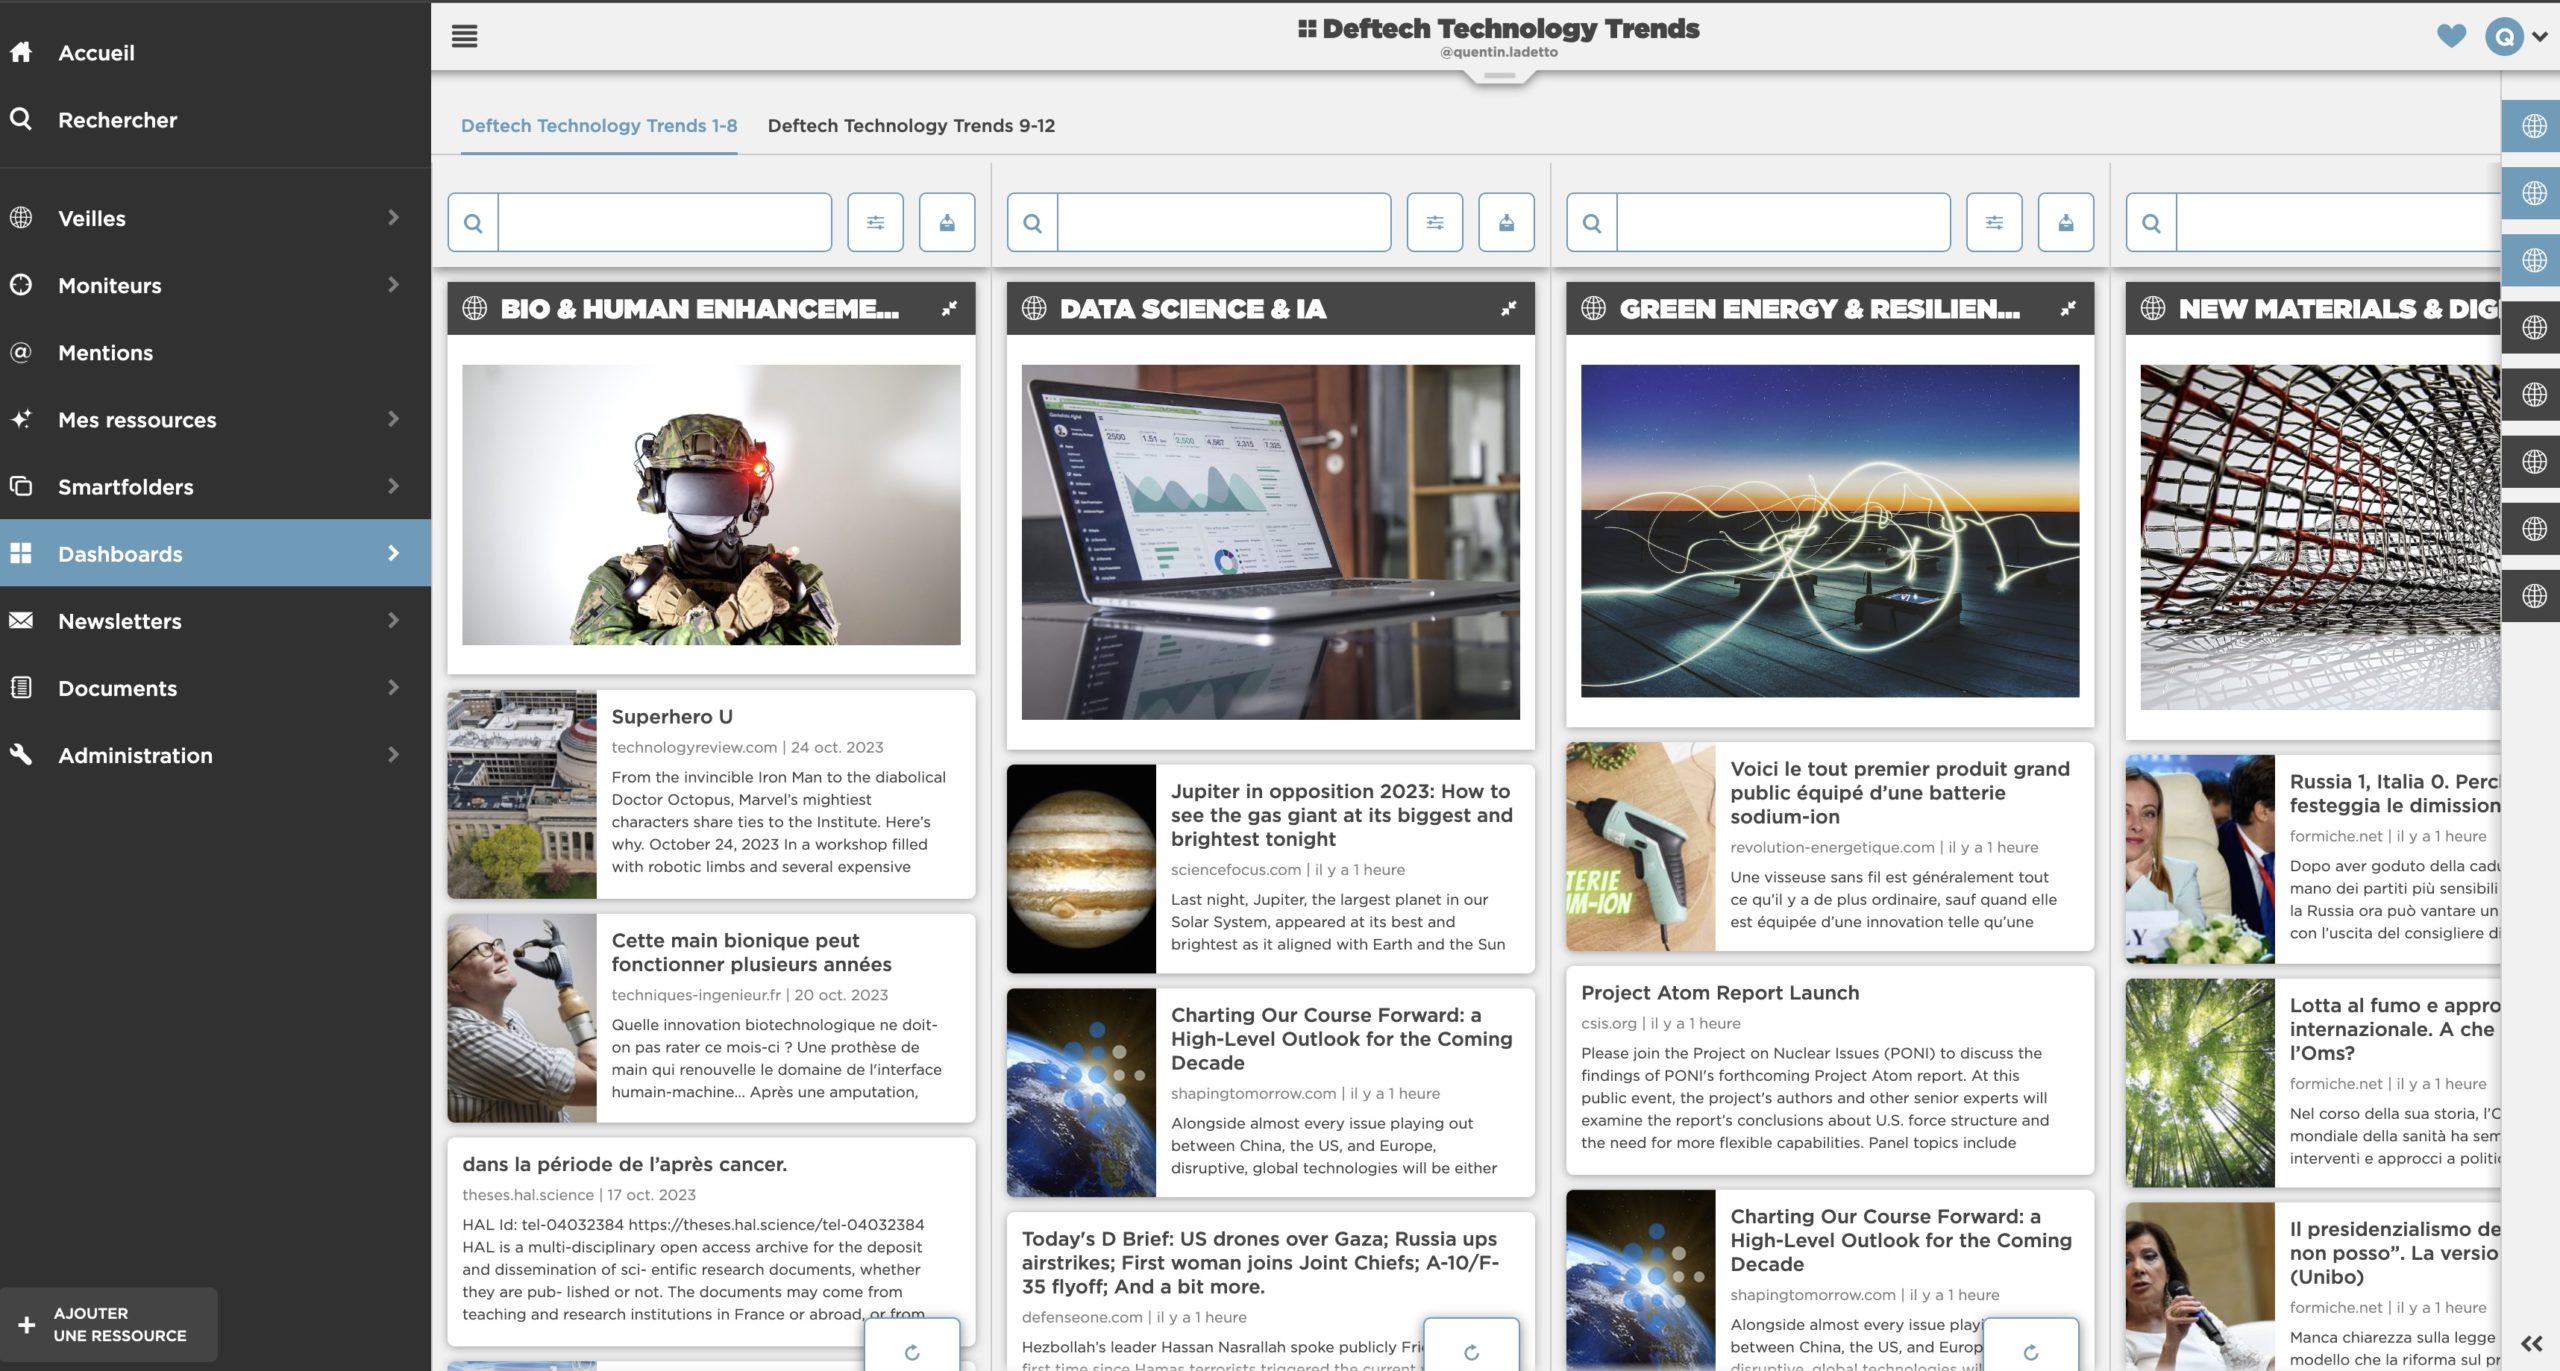Image resolution: width=2560 pixels, height=1371 pixels.
Task: Click Ajouter une ressource button
Action: [x=108, y=1324]
